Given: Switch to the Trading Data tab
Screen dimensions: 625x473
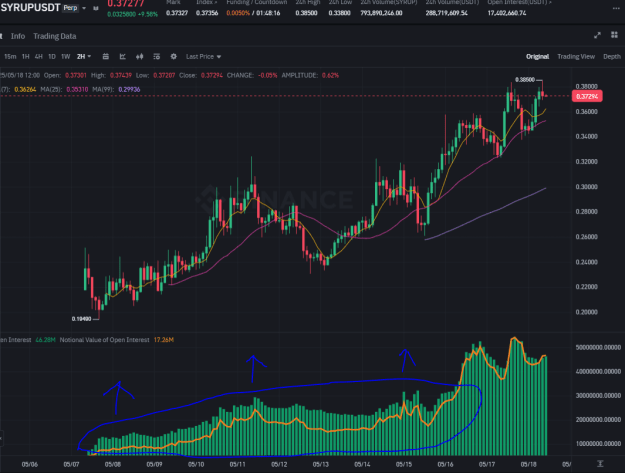Looking at the screenshot, I should tap(55, 36).
